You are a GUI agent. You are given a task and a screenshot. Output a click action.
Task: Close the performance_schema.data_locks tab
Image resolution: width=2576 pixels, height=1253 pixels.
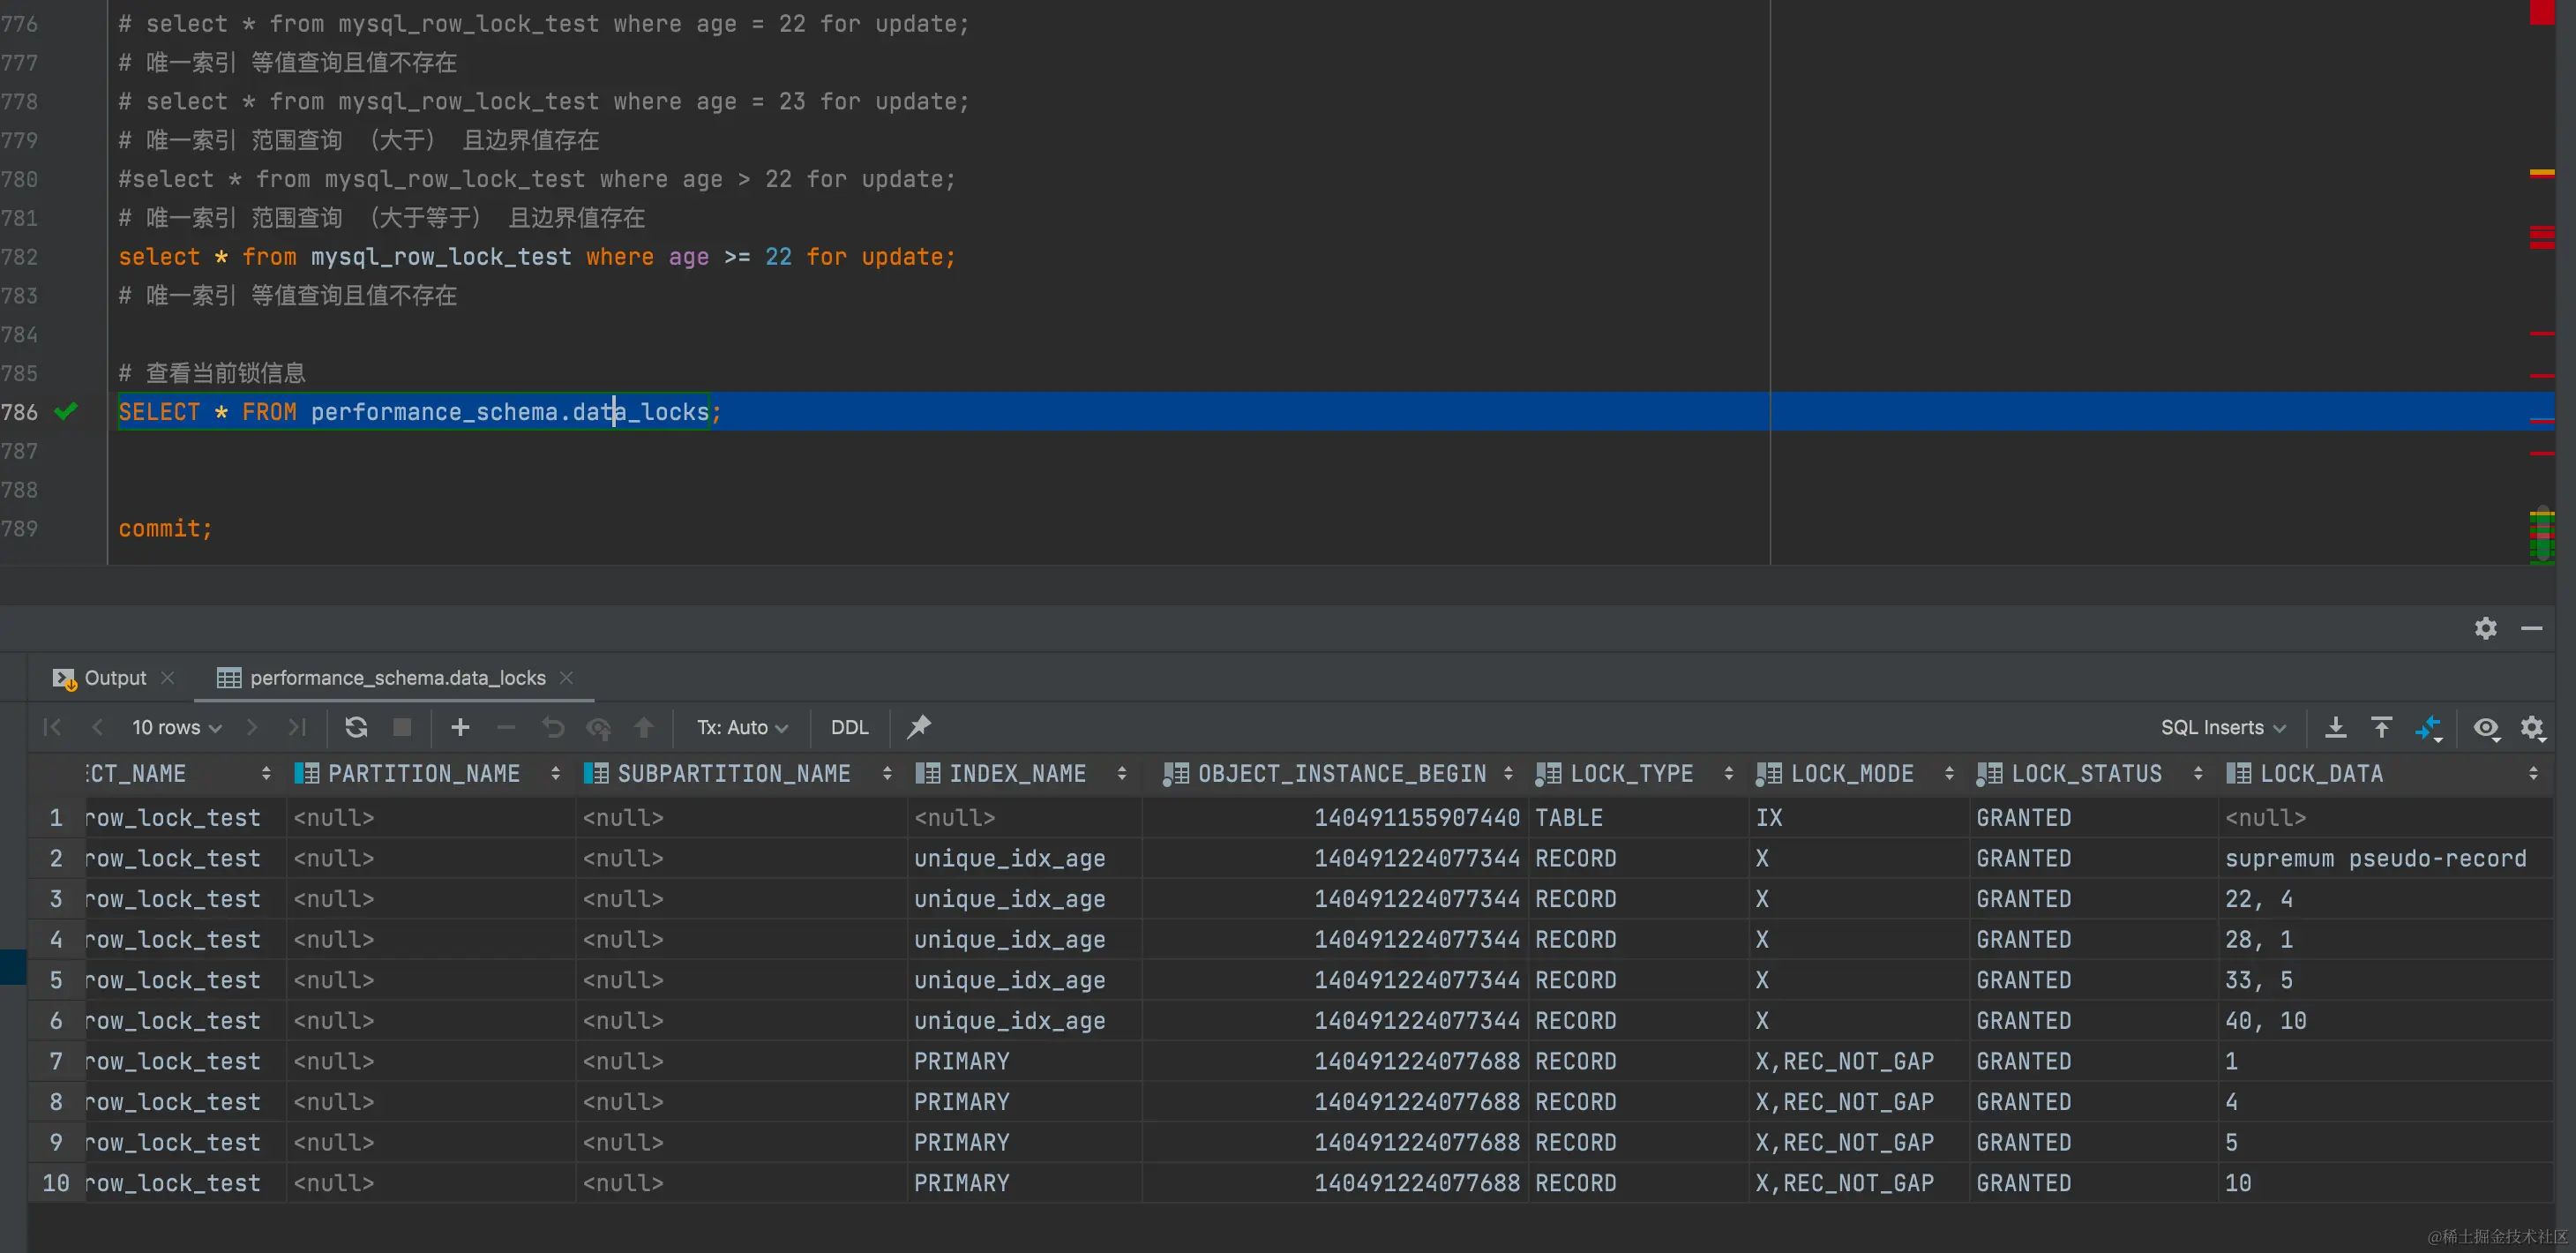click(x=567, y=677)
